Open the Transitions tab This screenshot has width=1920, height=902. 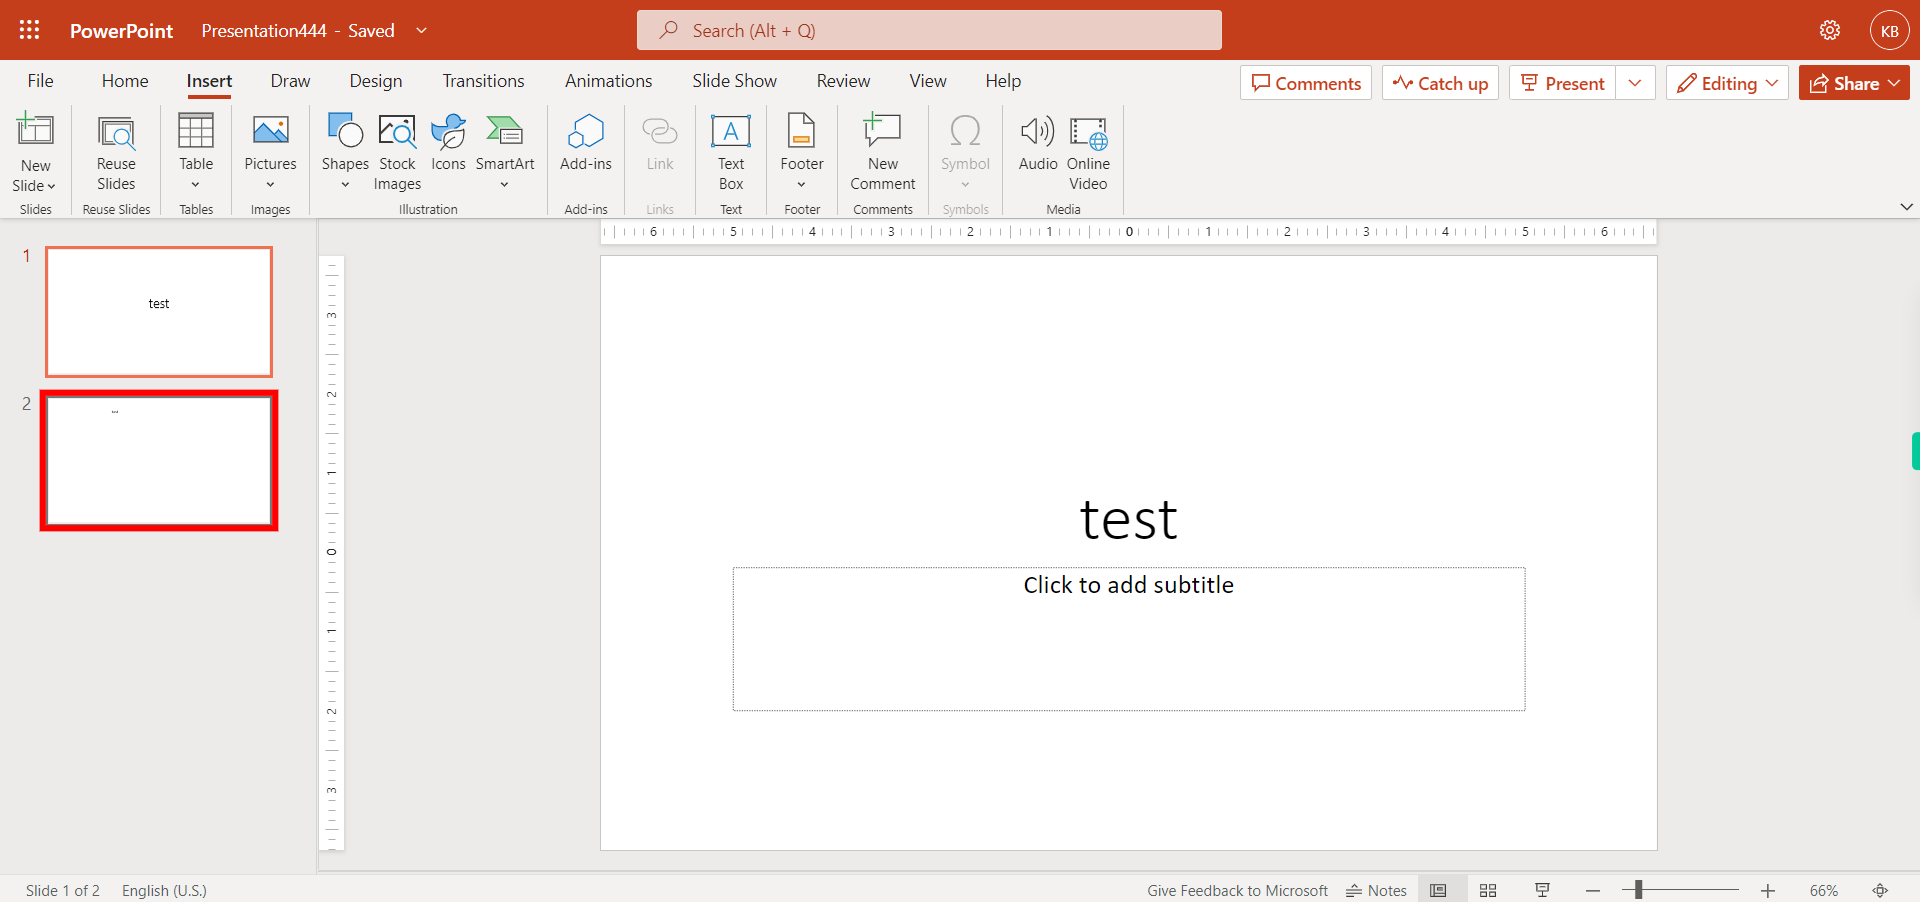coord(483,81)
